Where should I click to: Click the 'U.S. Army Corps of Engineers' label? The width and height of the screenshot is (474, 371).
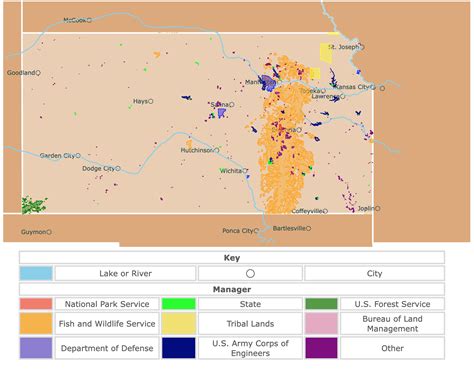250,348
